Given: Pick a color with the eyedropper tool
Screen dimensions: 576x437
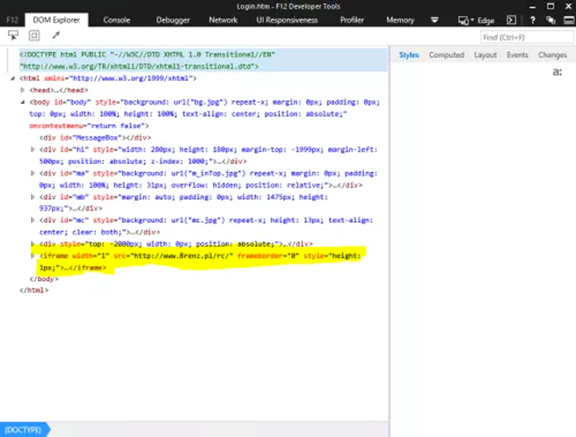Looking at the screenshot, I should [56, 35].
